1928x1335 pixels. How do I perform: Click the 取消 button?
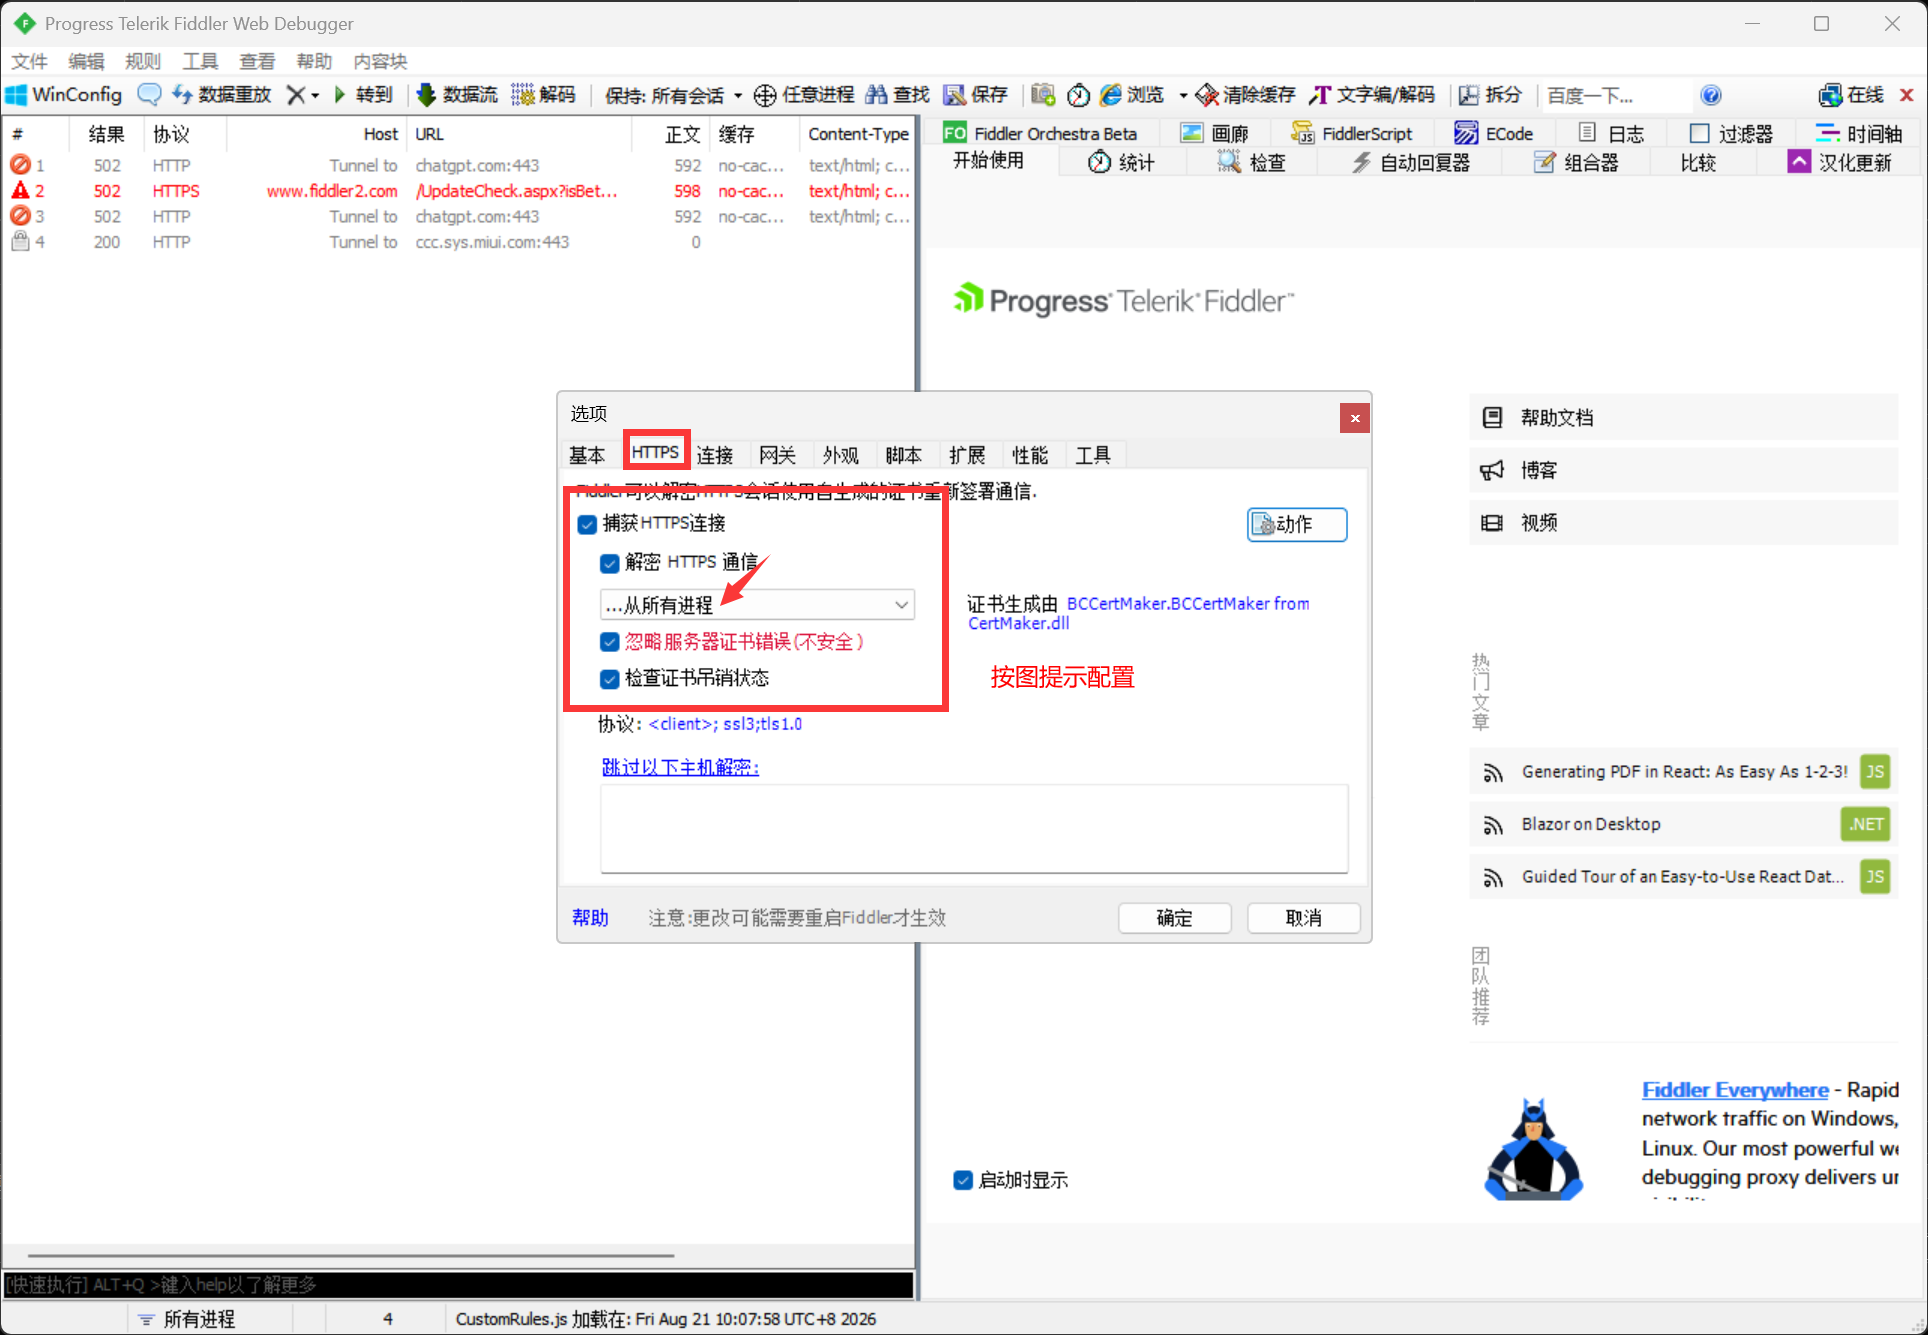pos(1303,918)
